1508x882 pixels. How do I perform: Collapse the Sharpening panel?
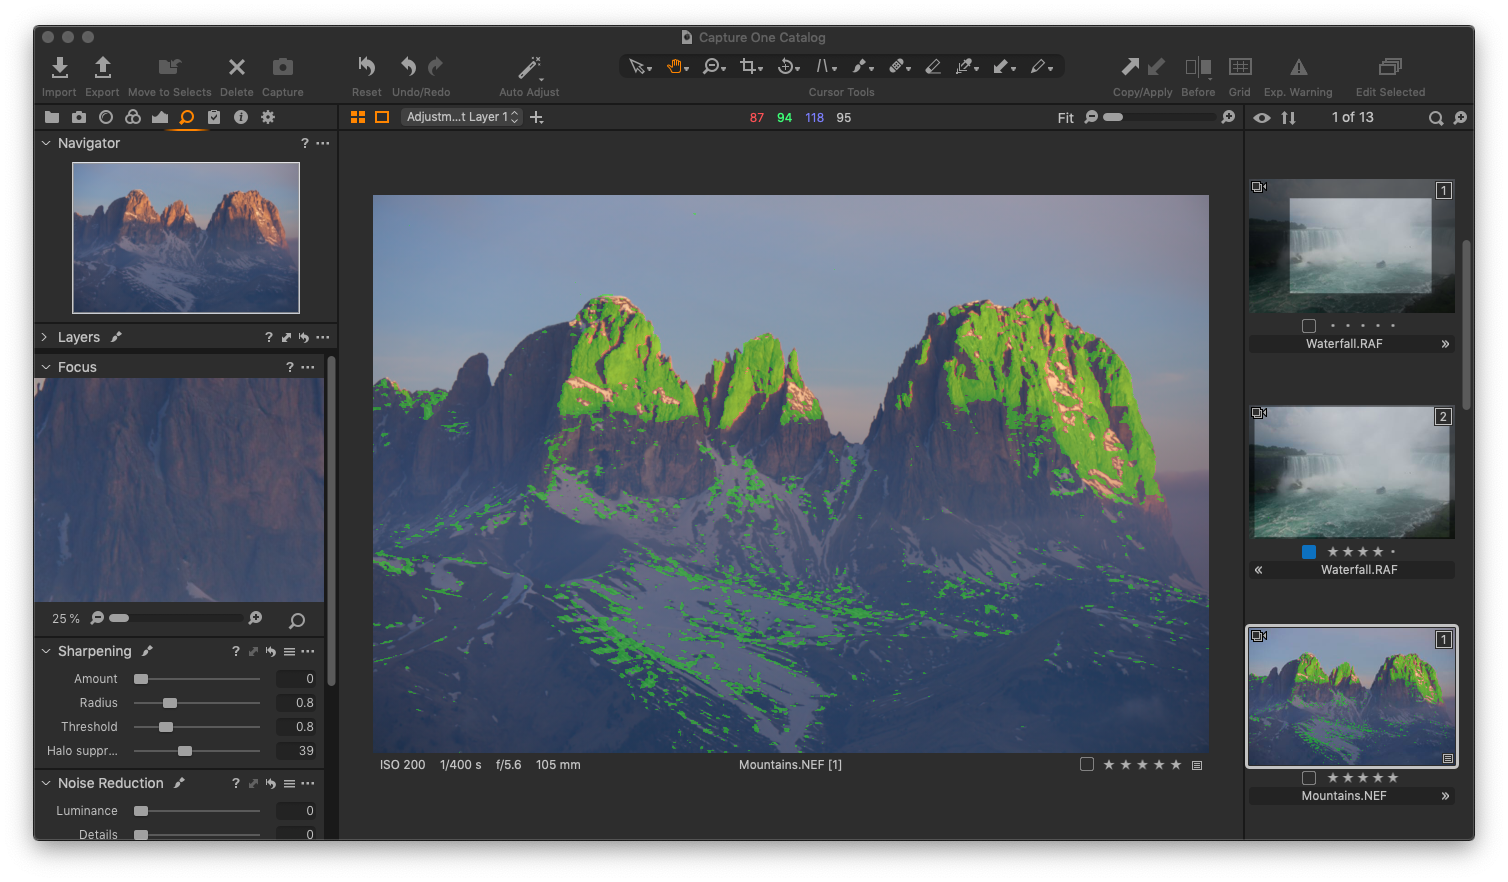click(x=46, y=651)
